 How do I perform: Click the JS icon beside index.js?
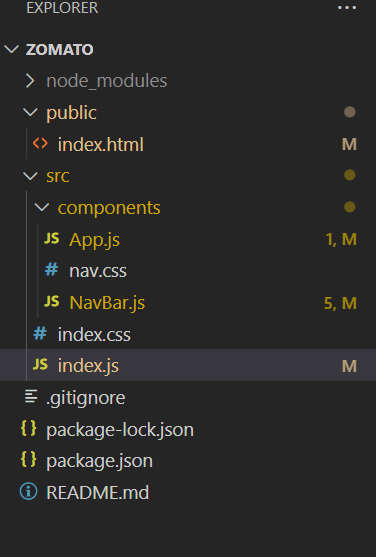40,365
